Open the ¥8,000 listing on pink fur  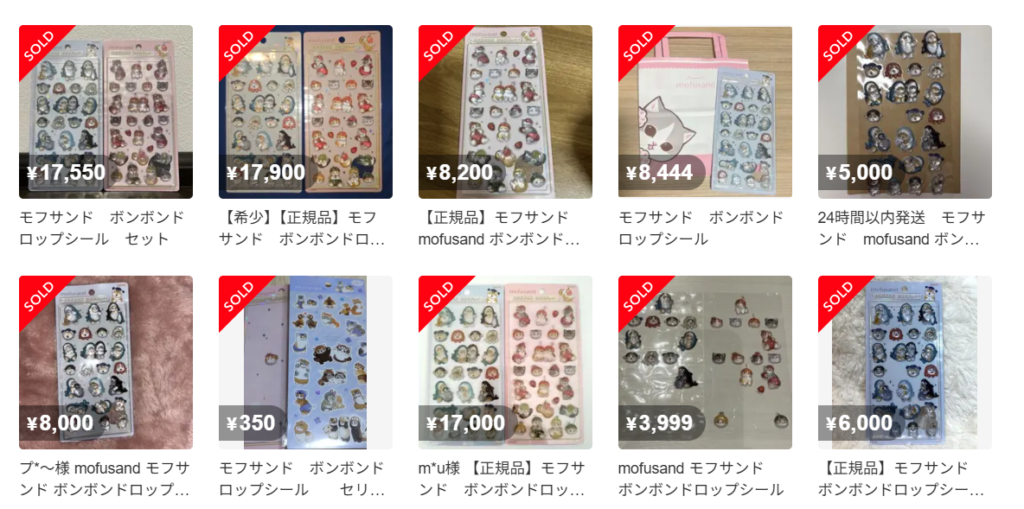click(x=106, y=363)
